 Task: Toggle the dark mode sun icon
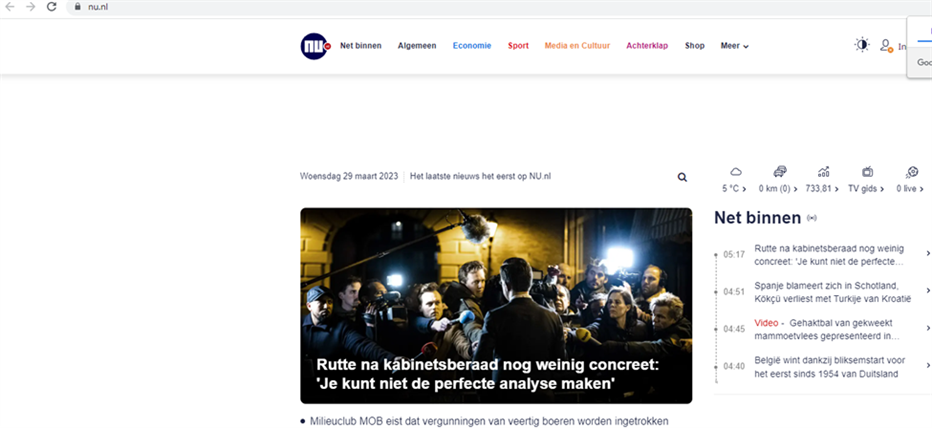click(862, 45)
